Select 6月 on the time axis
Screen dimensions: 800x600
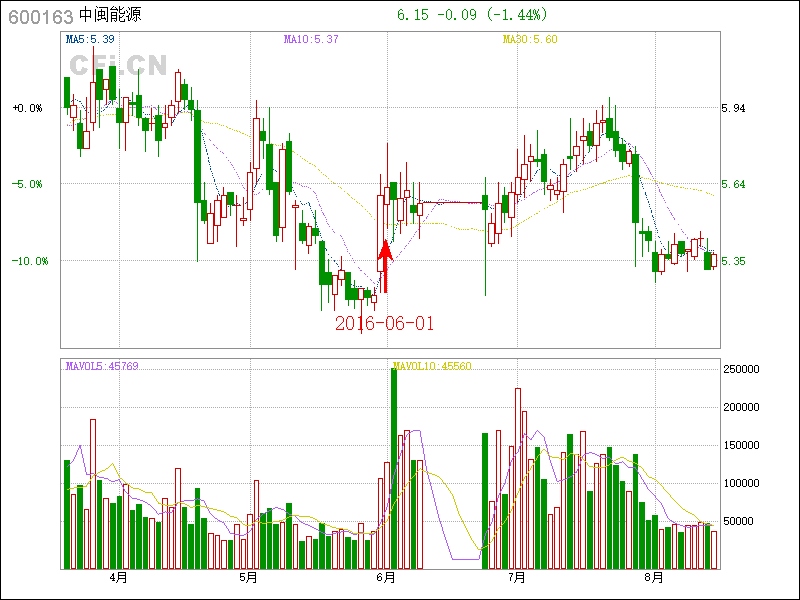[386, 578]
